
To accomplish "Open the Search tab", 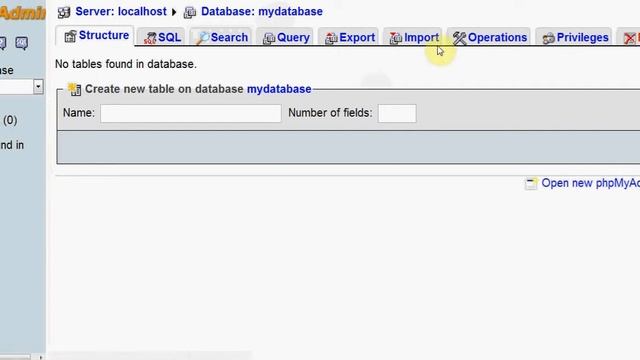I will tap(221, 37).
